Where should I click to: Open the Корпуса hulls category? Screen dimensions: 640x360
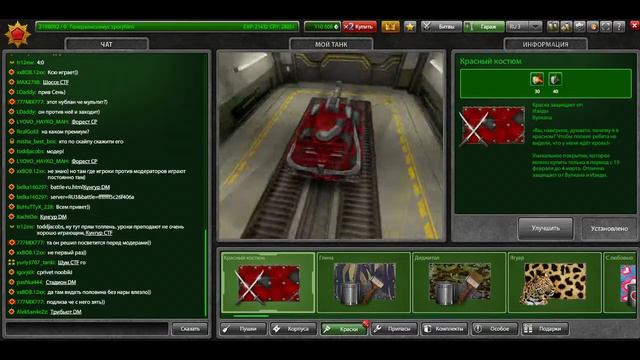coord(293,329)
